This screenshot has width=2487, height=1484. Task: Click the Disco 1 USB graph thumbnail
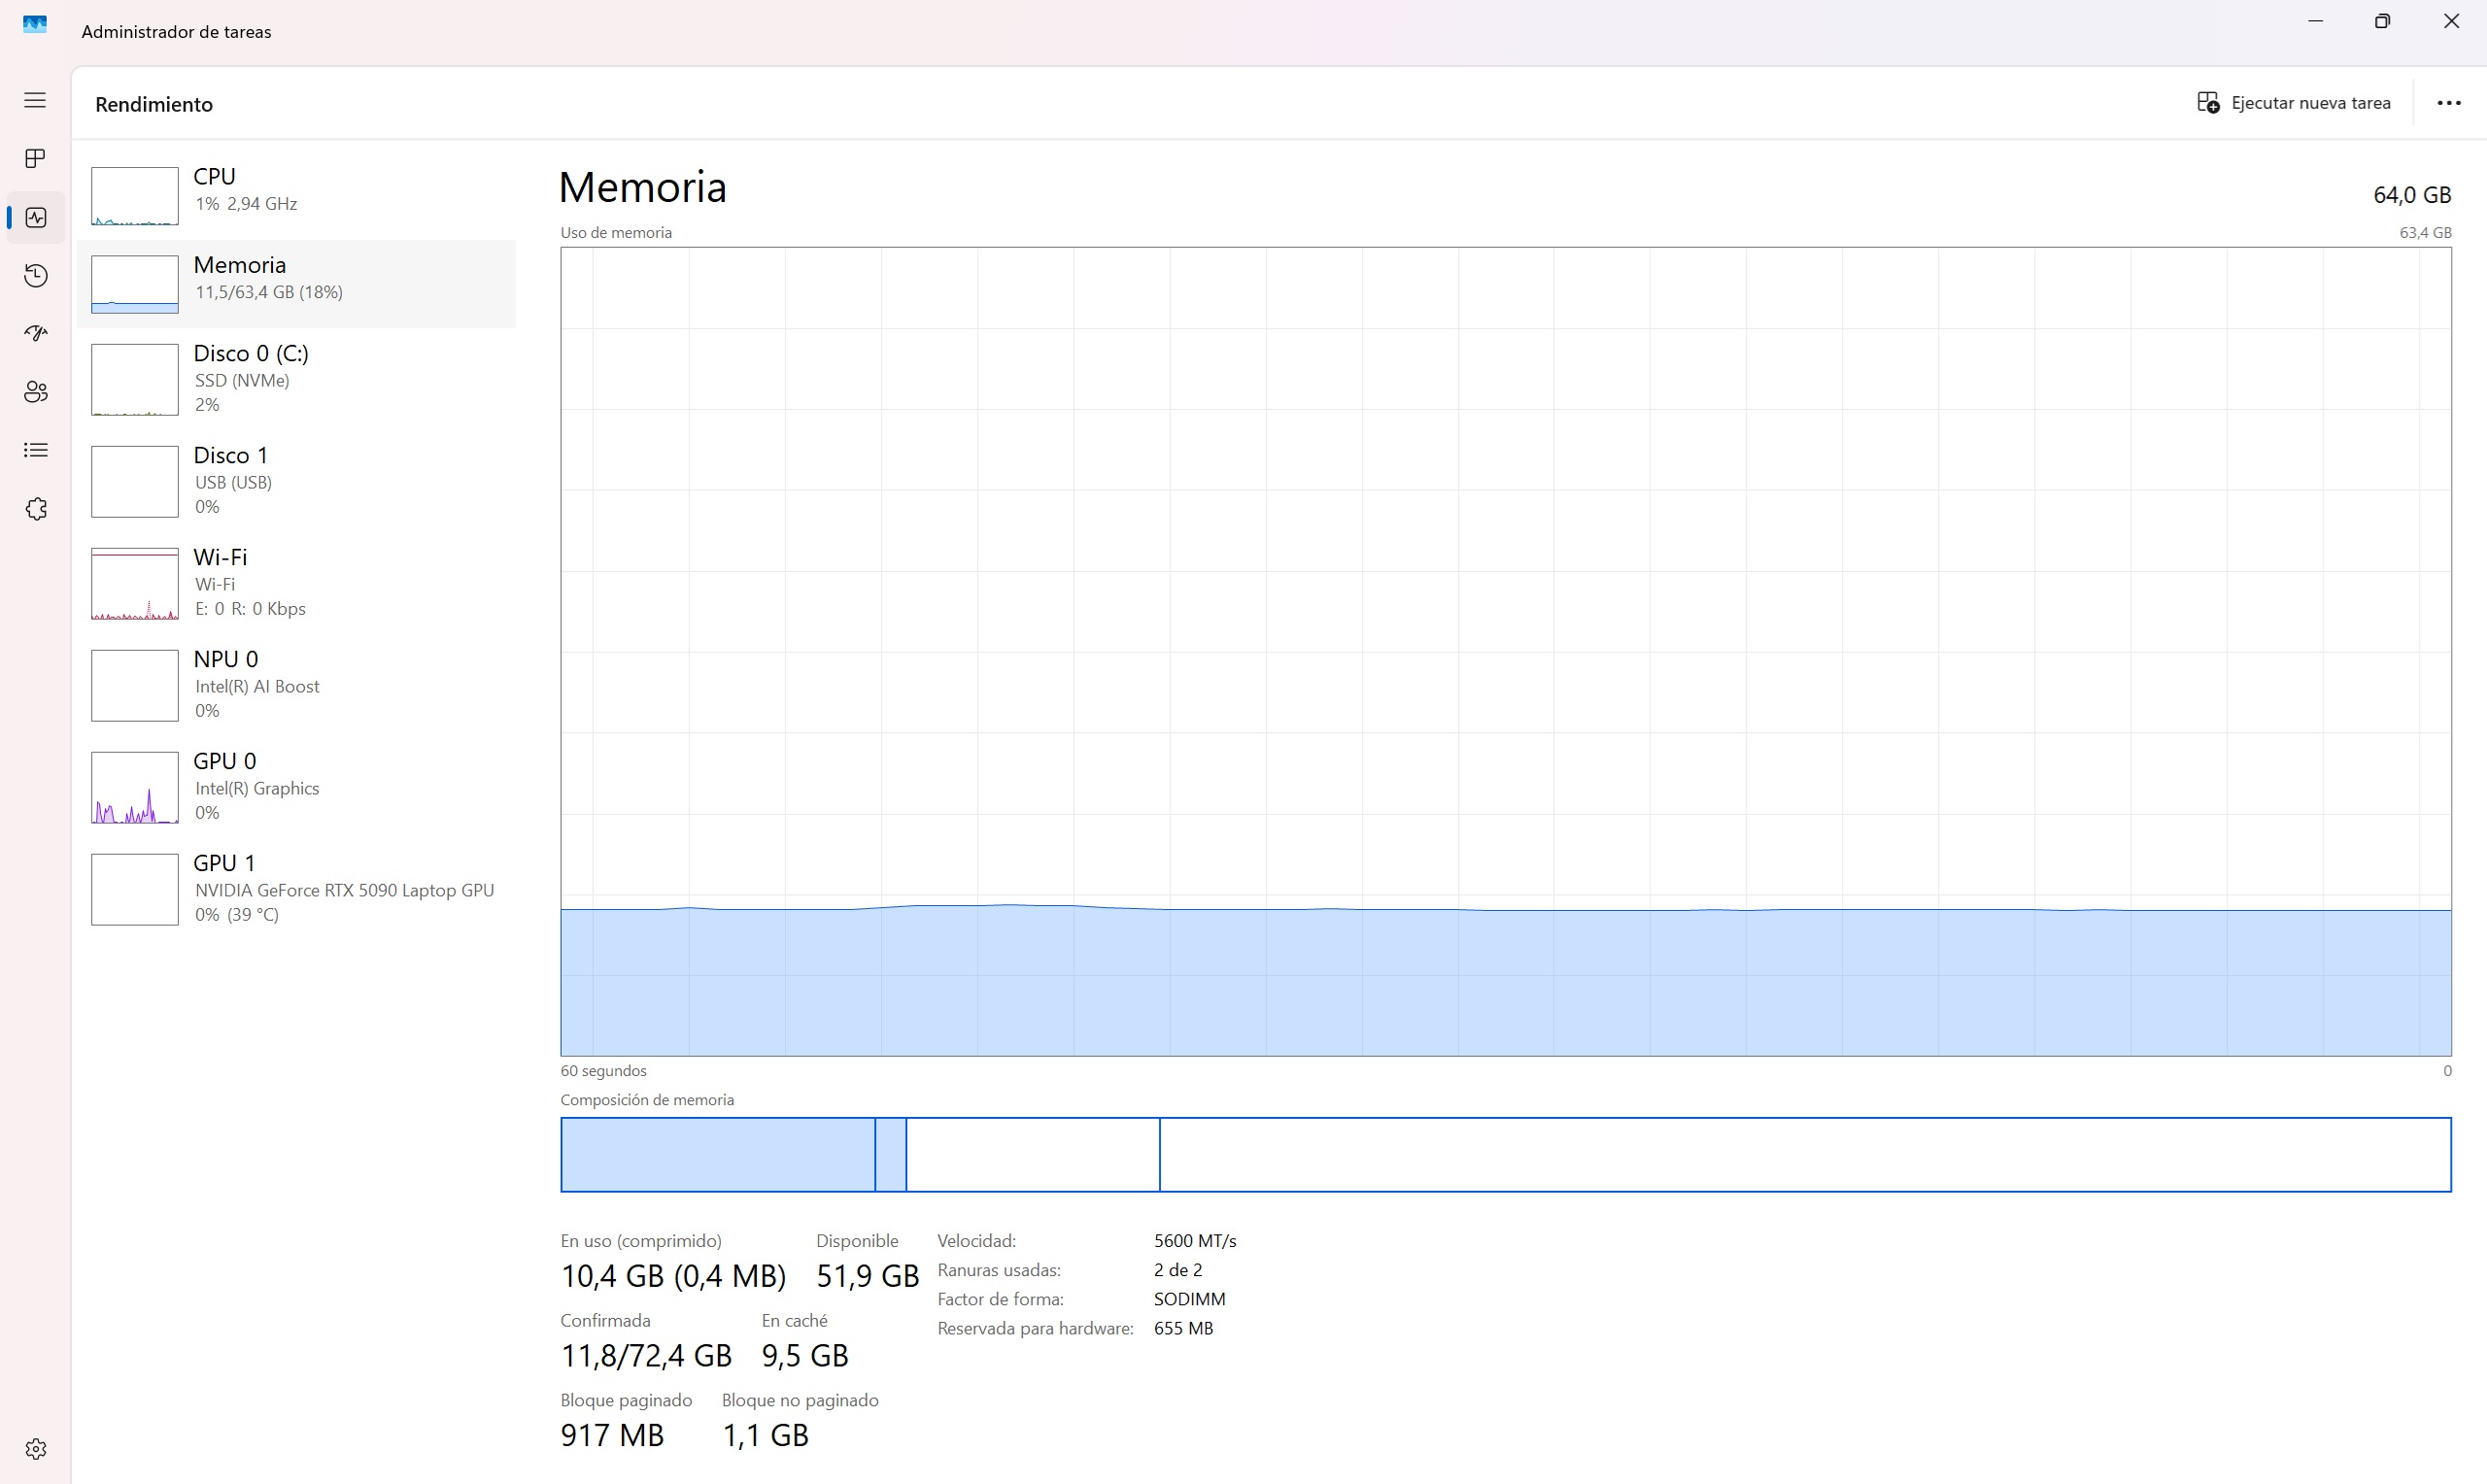coord(135,482)
